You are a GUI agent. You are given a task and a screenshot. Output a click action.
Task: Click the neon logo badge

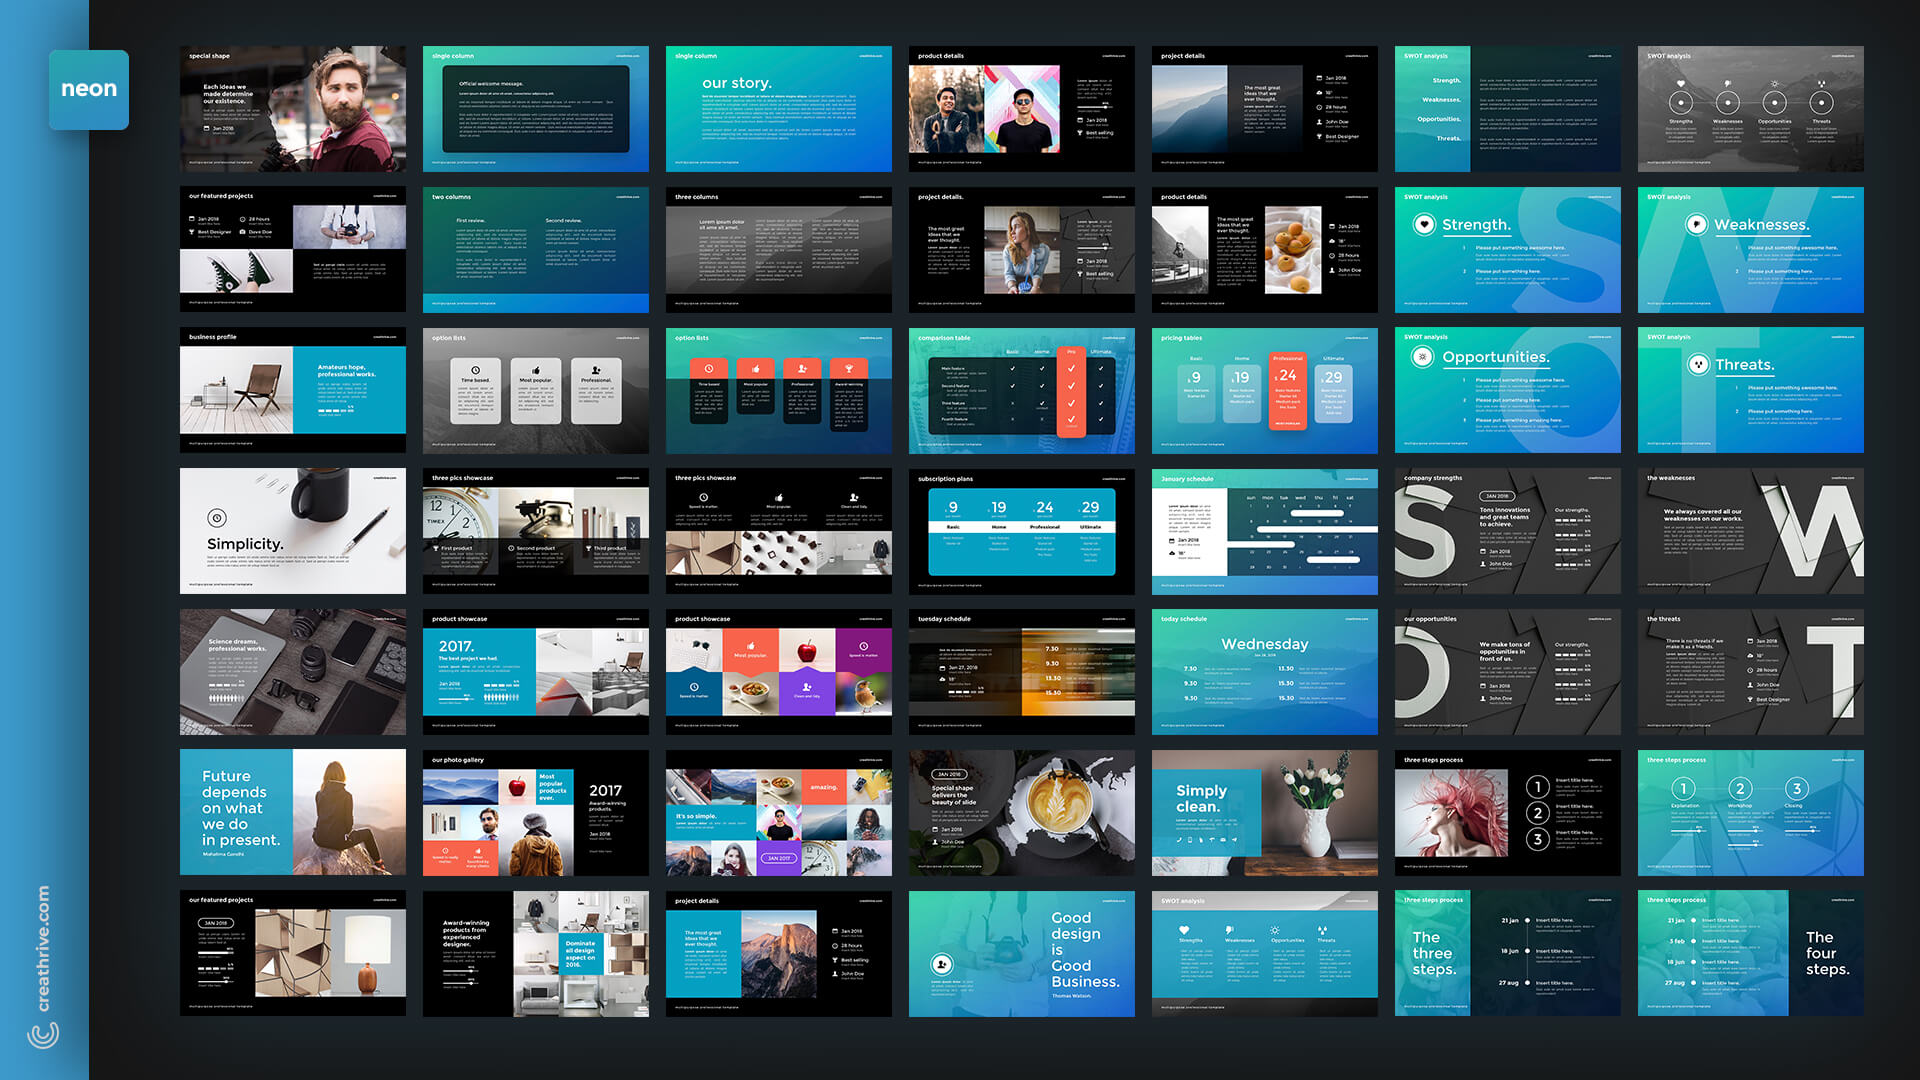pyautogui.click(x=89, y=90)
